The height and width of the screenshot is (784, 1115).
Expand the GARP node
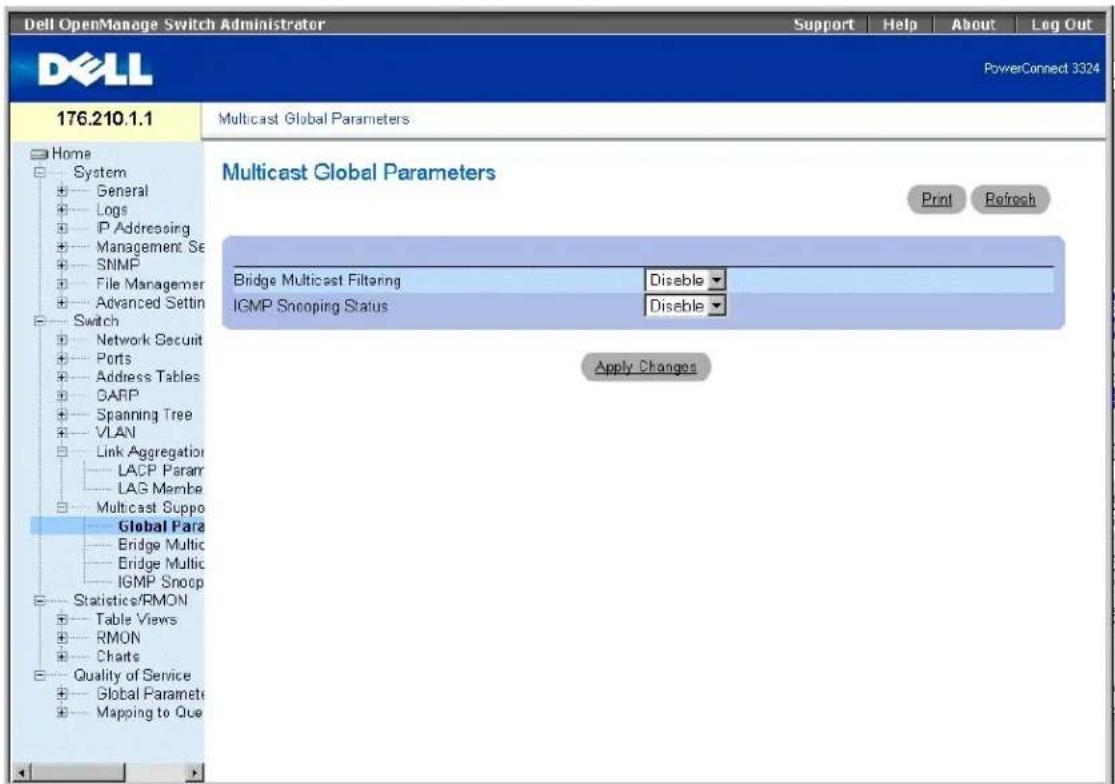63,395
